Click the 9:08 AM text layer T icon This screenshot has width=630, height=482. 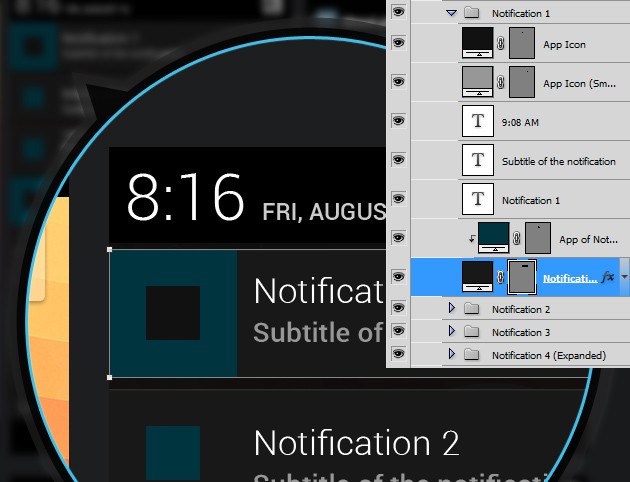tap(478, 121)
